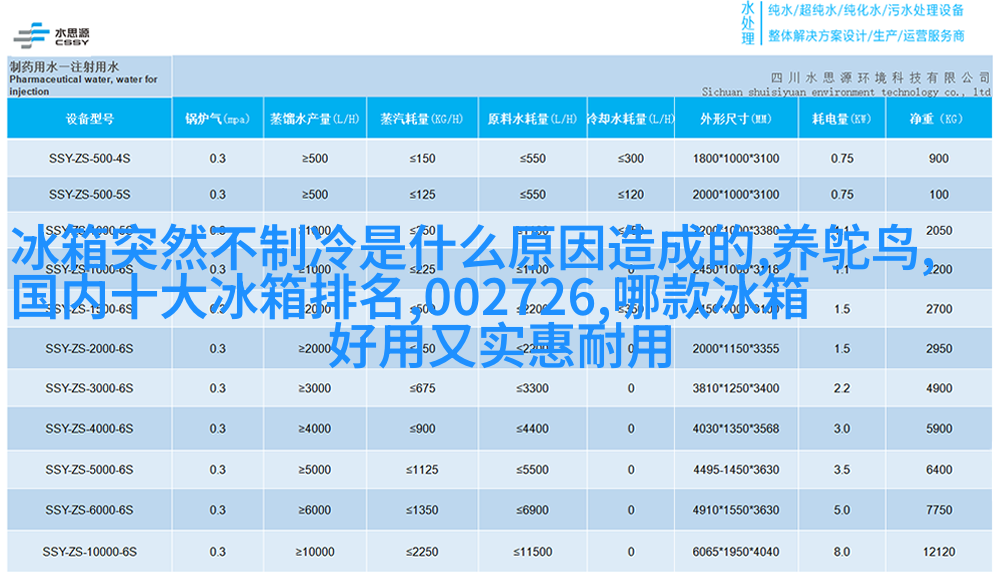Click the 蒸馏水产量(L/H) column header
This screenshot has height=581, width=1000.
(314, 119)
